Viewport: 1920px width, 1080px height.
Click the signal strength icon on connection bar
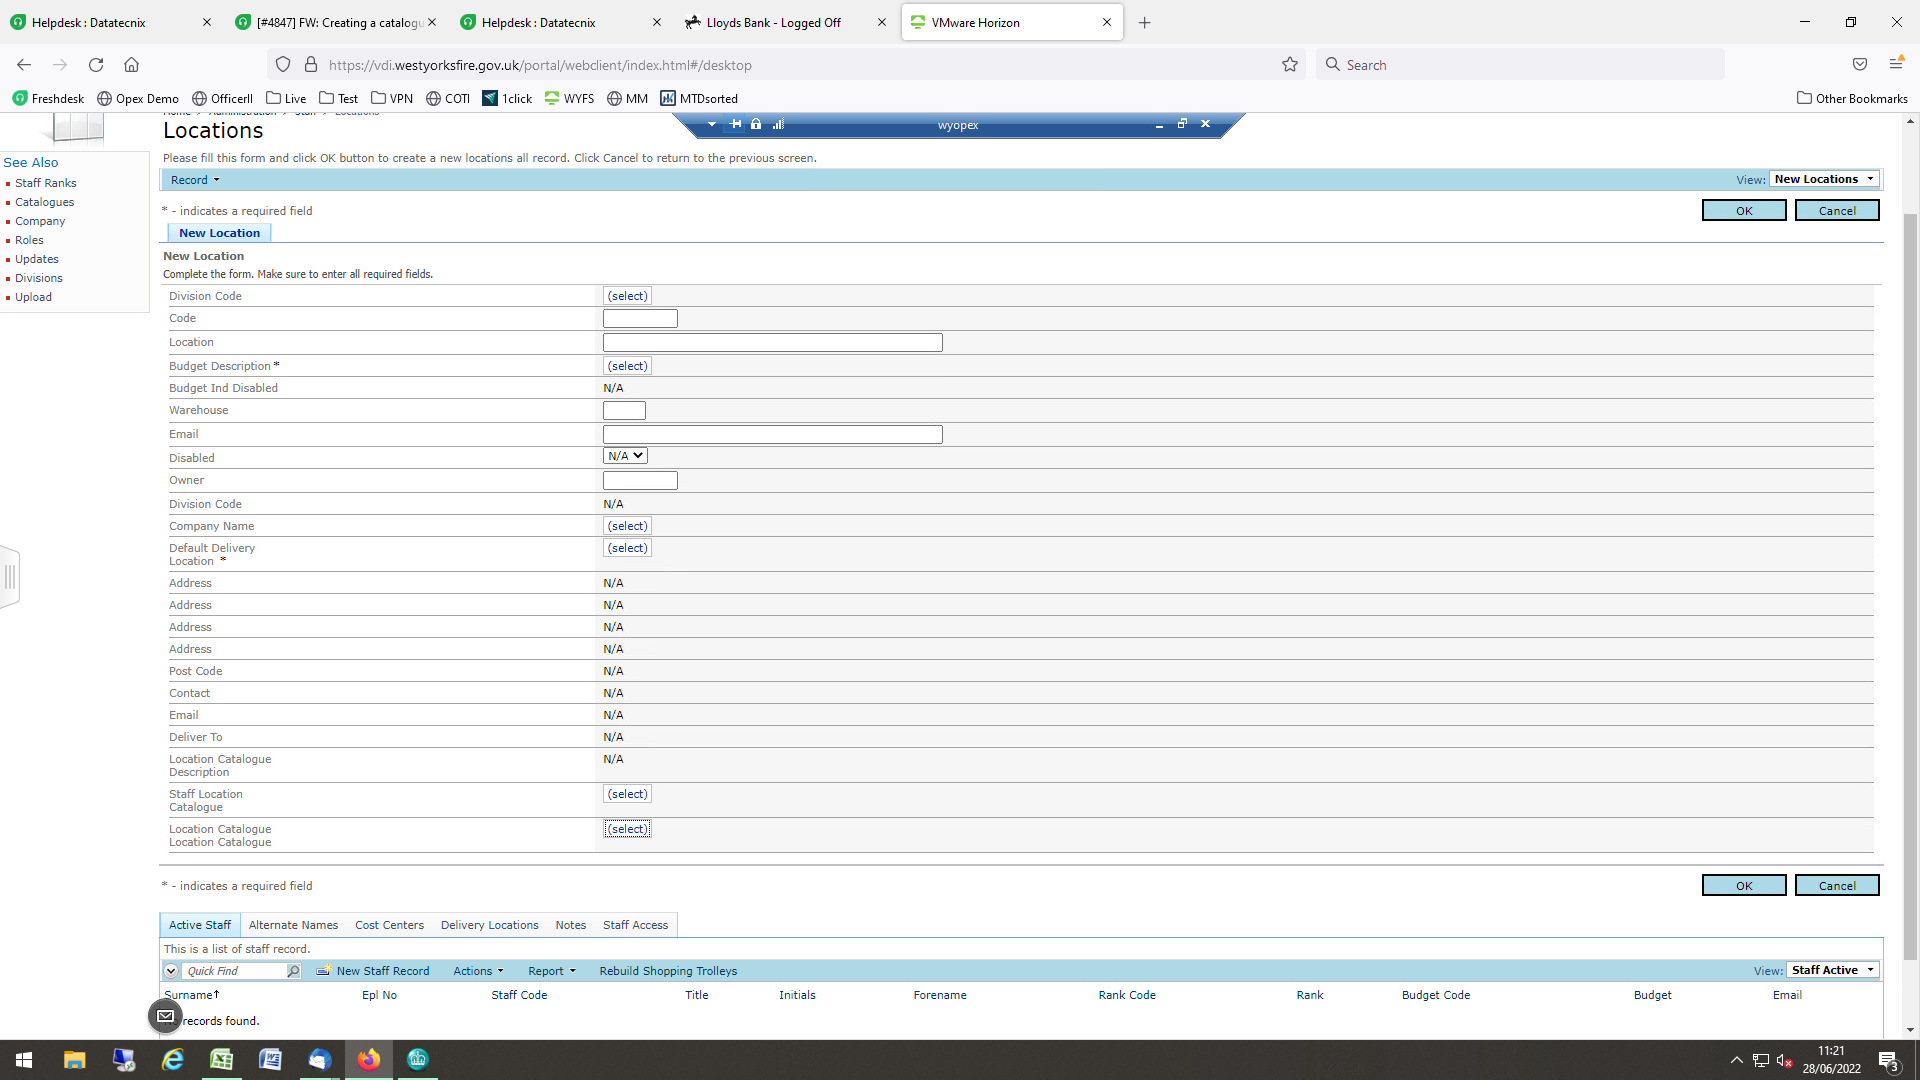778,124
